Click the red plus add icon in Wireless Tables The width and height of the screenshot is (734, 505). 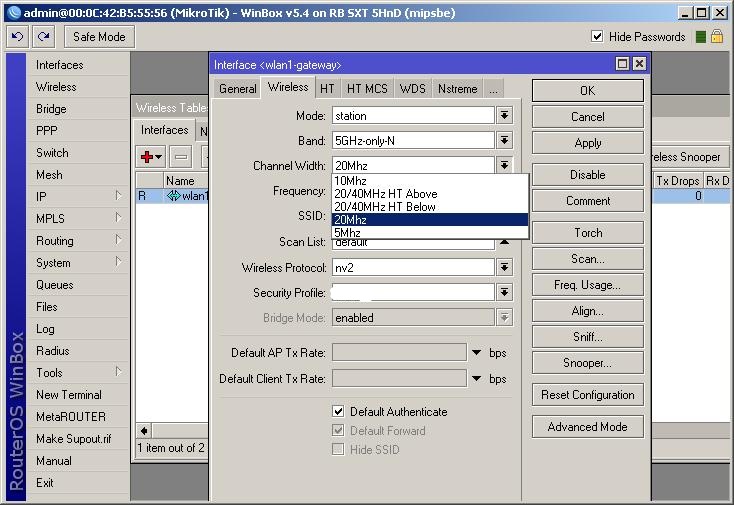click(151, 157)
